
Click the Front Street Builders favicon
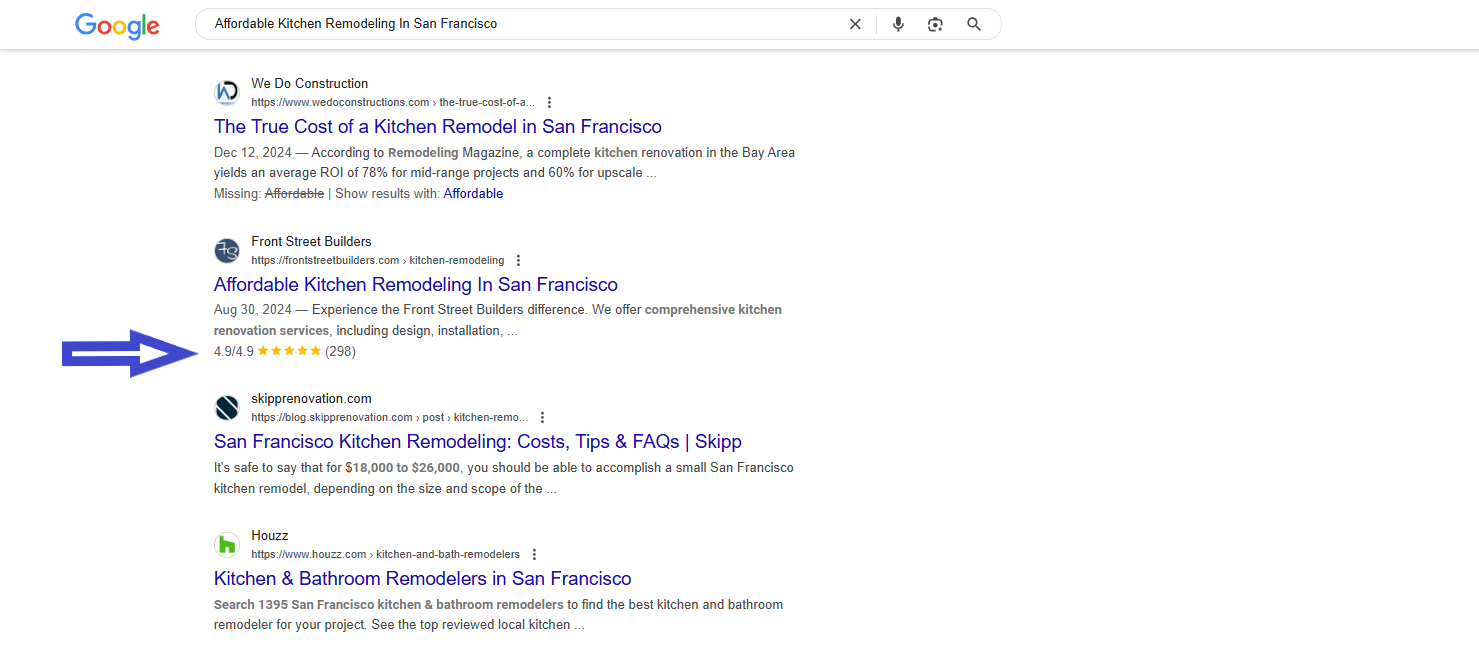(x=227, y=251)
